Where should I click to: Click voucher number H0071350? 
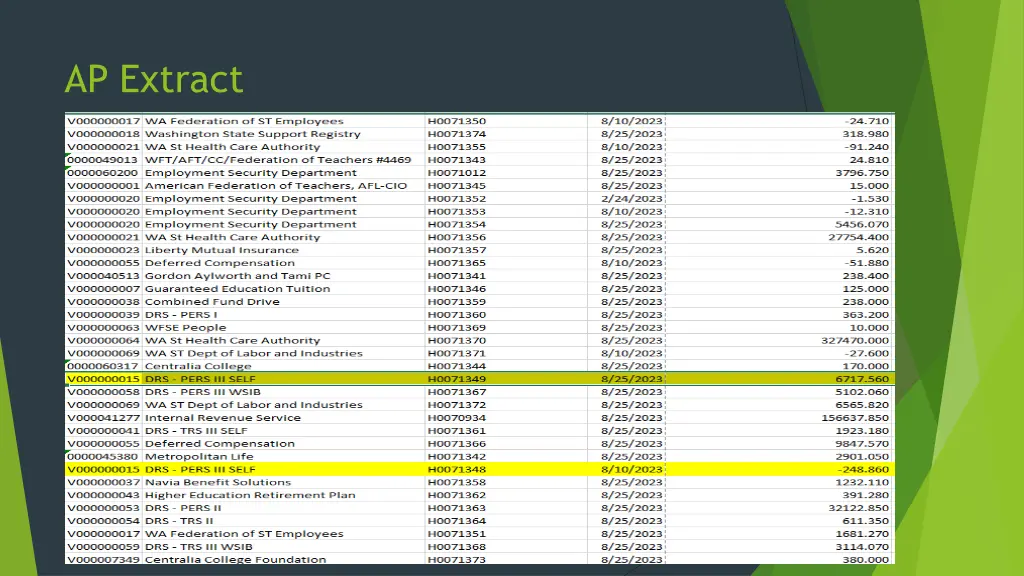(456, 121)
